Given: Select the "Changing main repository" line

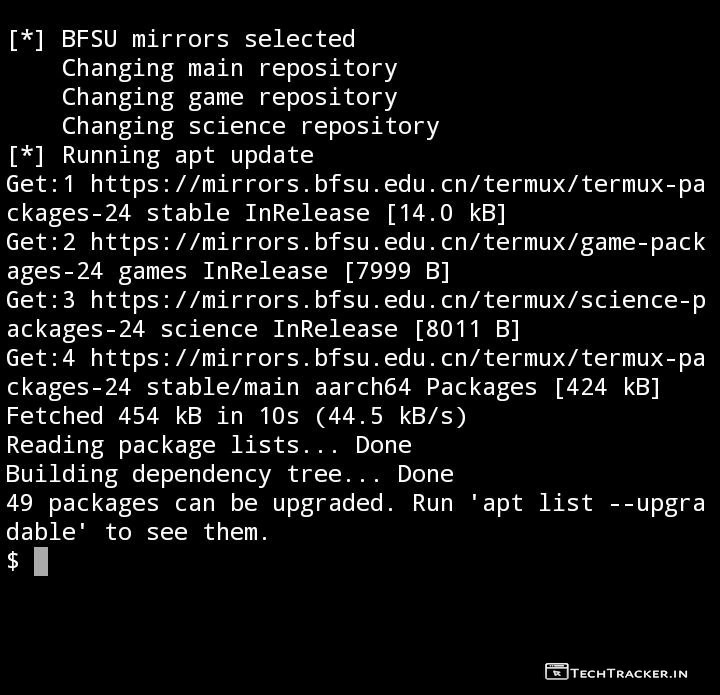Looking at the screenshot, I should pos(229,68).
